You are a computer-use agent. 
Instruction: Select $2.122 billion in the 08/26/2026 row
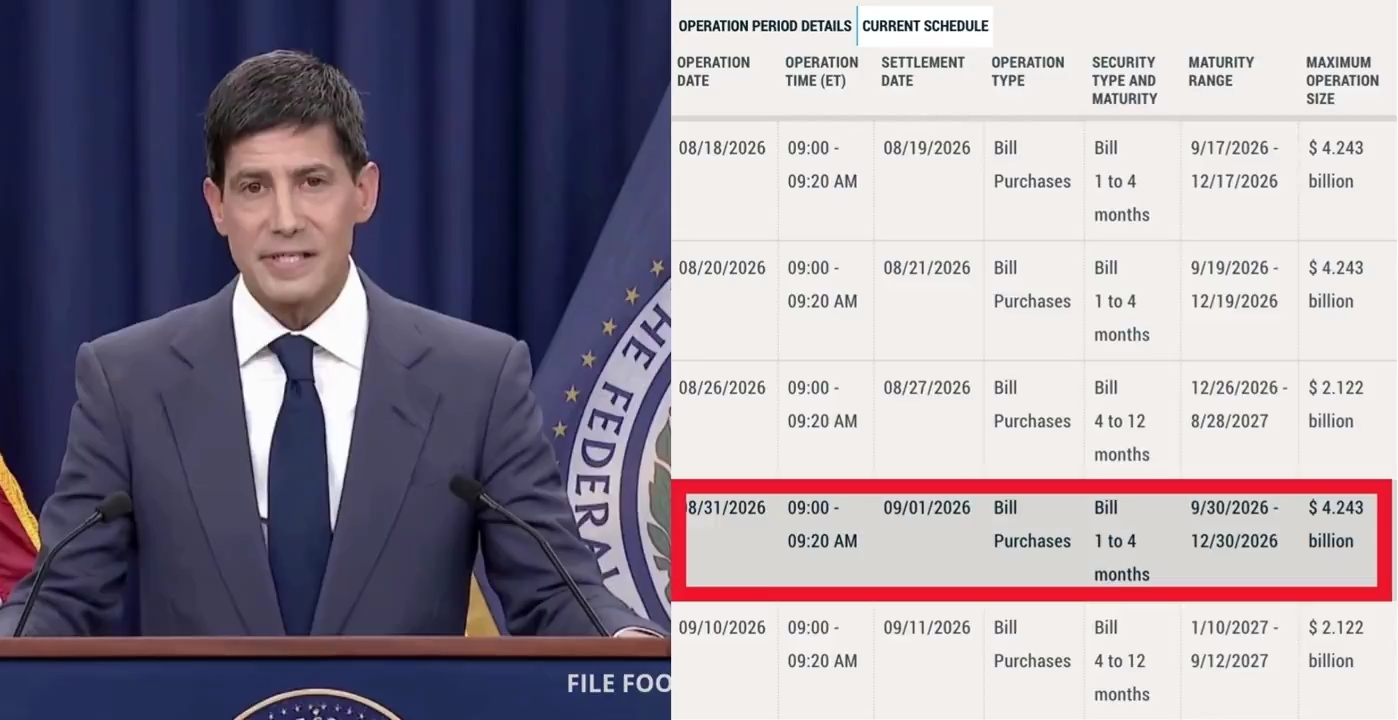pos(1336,405)
